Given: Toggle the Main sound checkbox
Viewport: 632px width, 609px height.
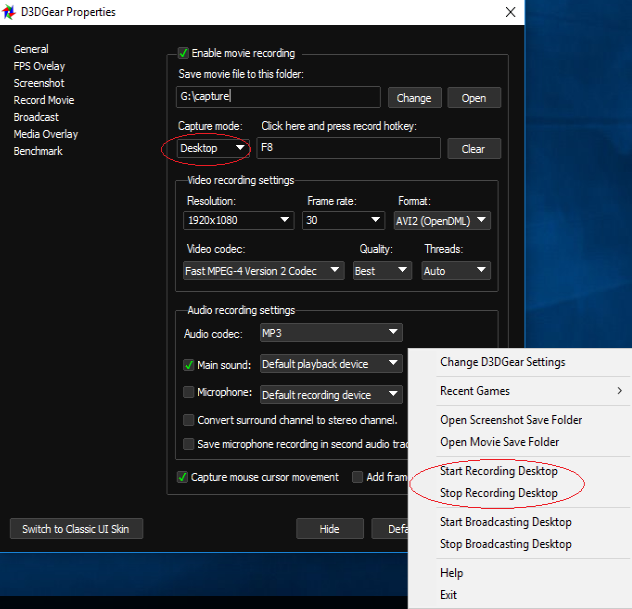Looking at the screenshot, I should tap(188, 365).
